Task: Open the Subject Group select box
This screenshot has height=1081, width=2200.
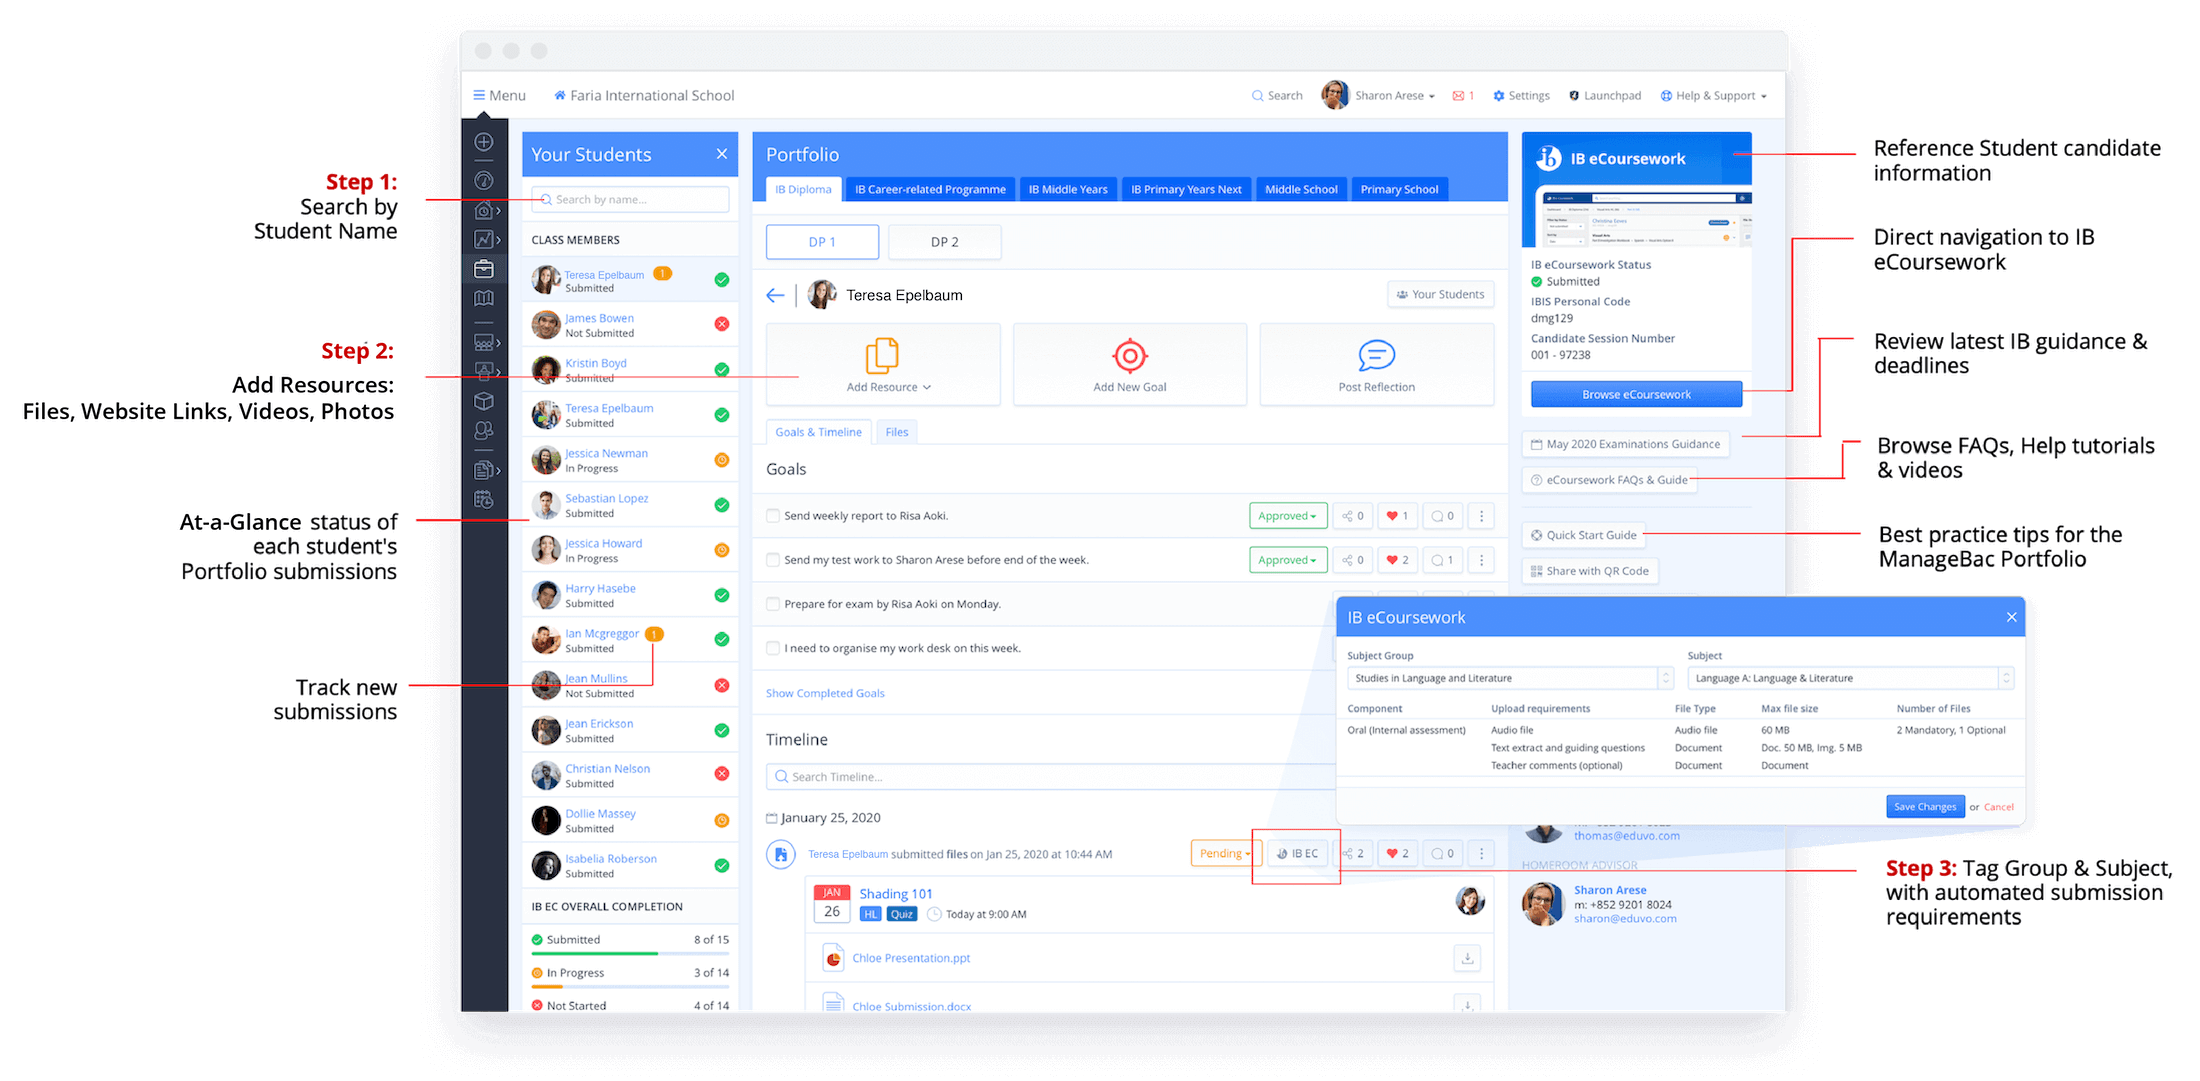Action: (x=1510, y=678)
